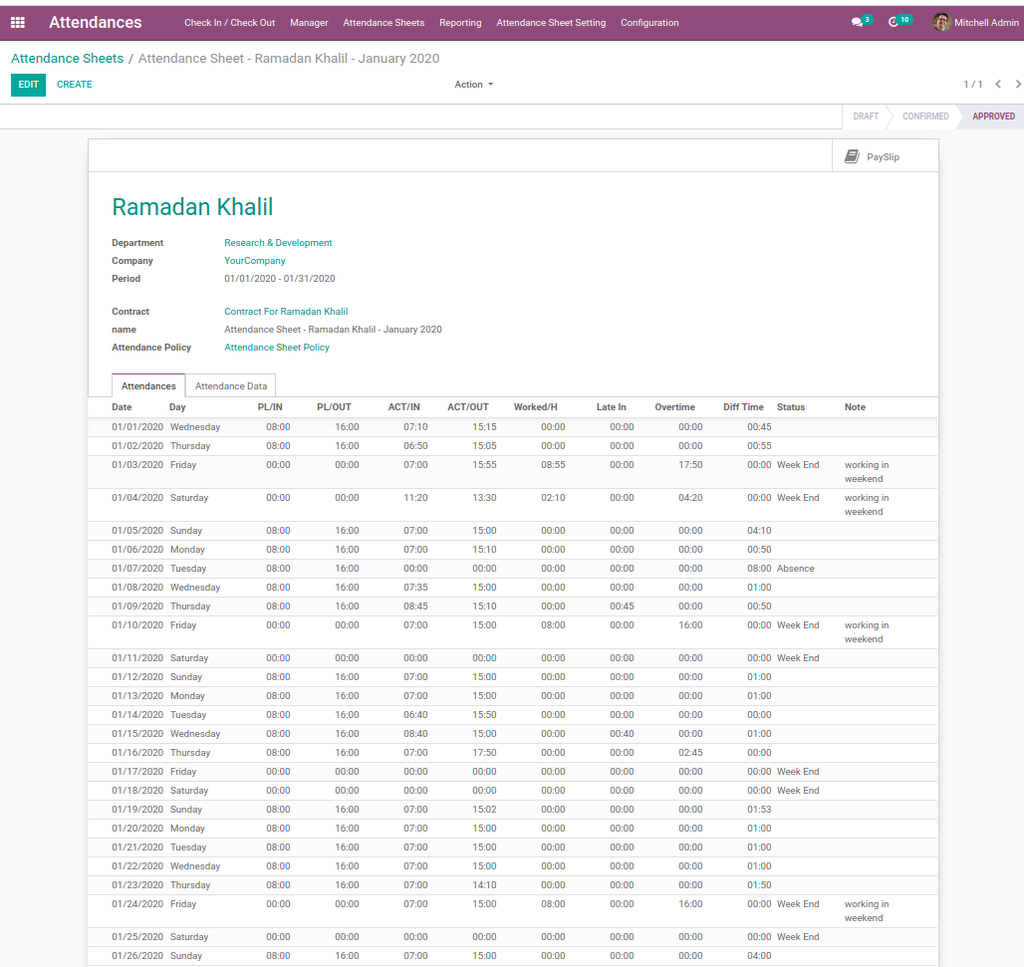Viewport: 1024px width, 967px height.
Task: Open the Attendance Sheet Policy link
Action: [x=276, y=348]
